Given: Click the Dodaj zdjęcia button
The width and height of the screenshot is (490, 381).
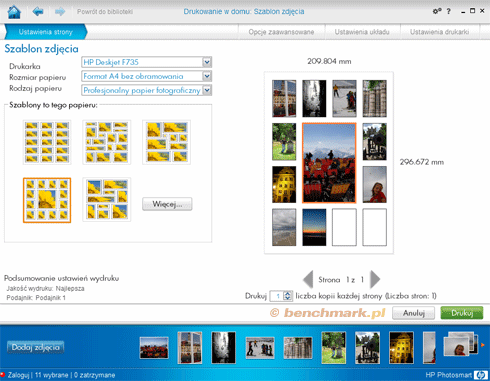Looking at the screenshot, I should (x=36, y=347).
